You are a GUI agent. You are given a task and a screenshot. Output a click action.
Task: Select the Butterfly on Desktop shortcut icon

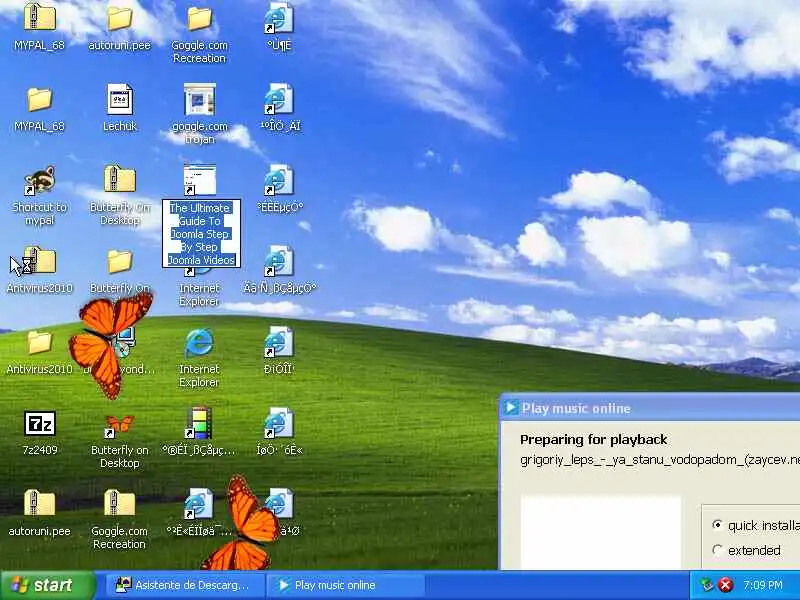[x=119, y=424]
